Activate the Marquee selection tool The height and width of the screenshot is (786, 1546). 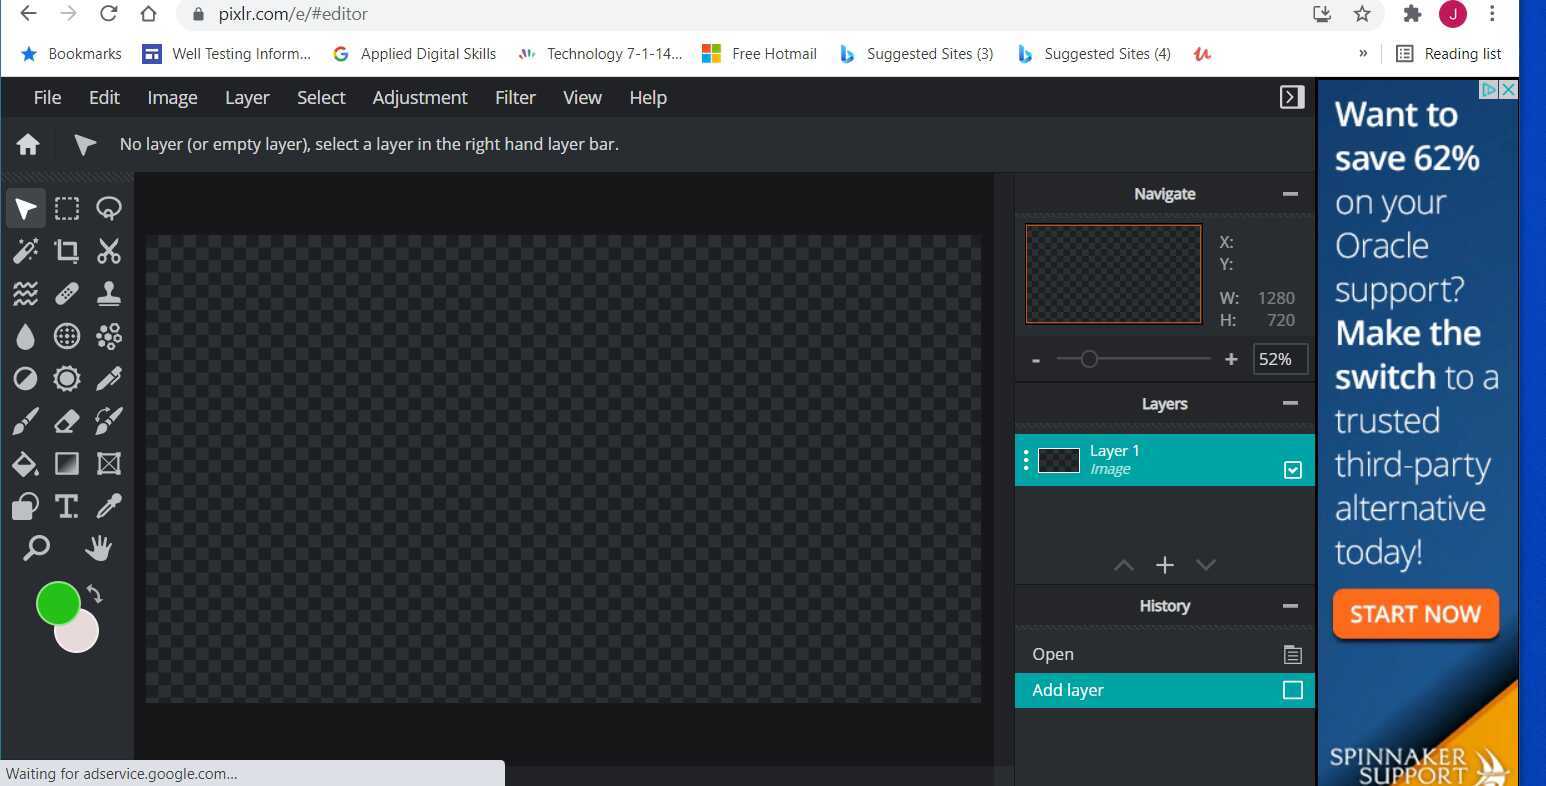[67, 208]
